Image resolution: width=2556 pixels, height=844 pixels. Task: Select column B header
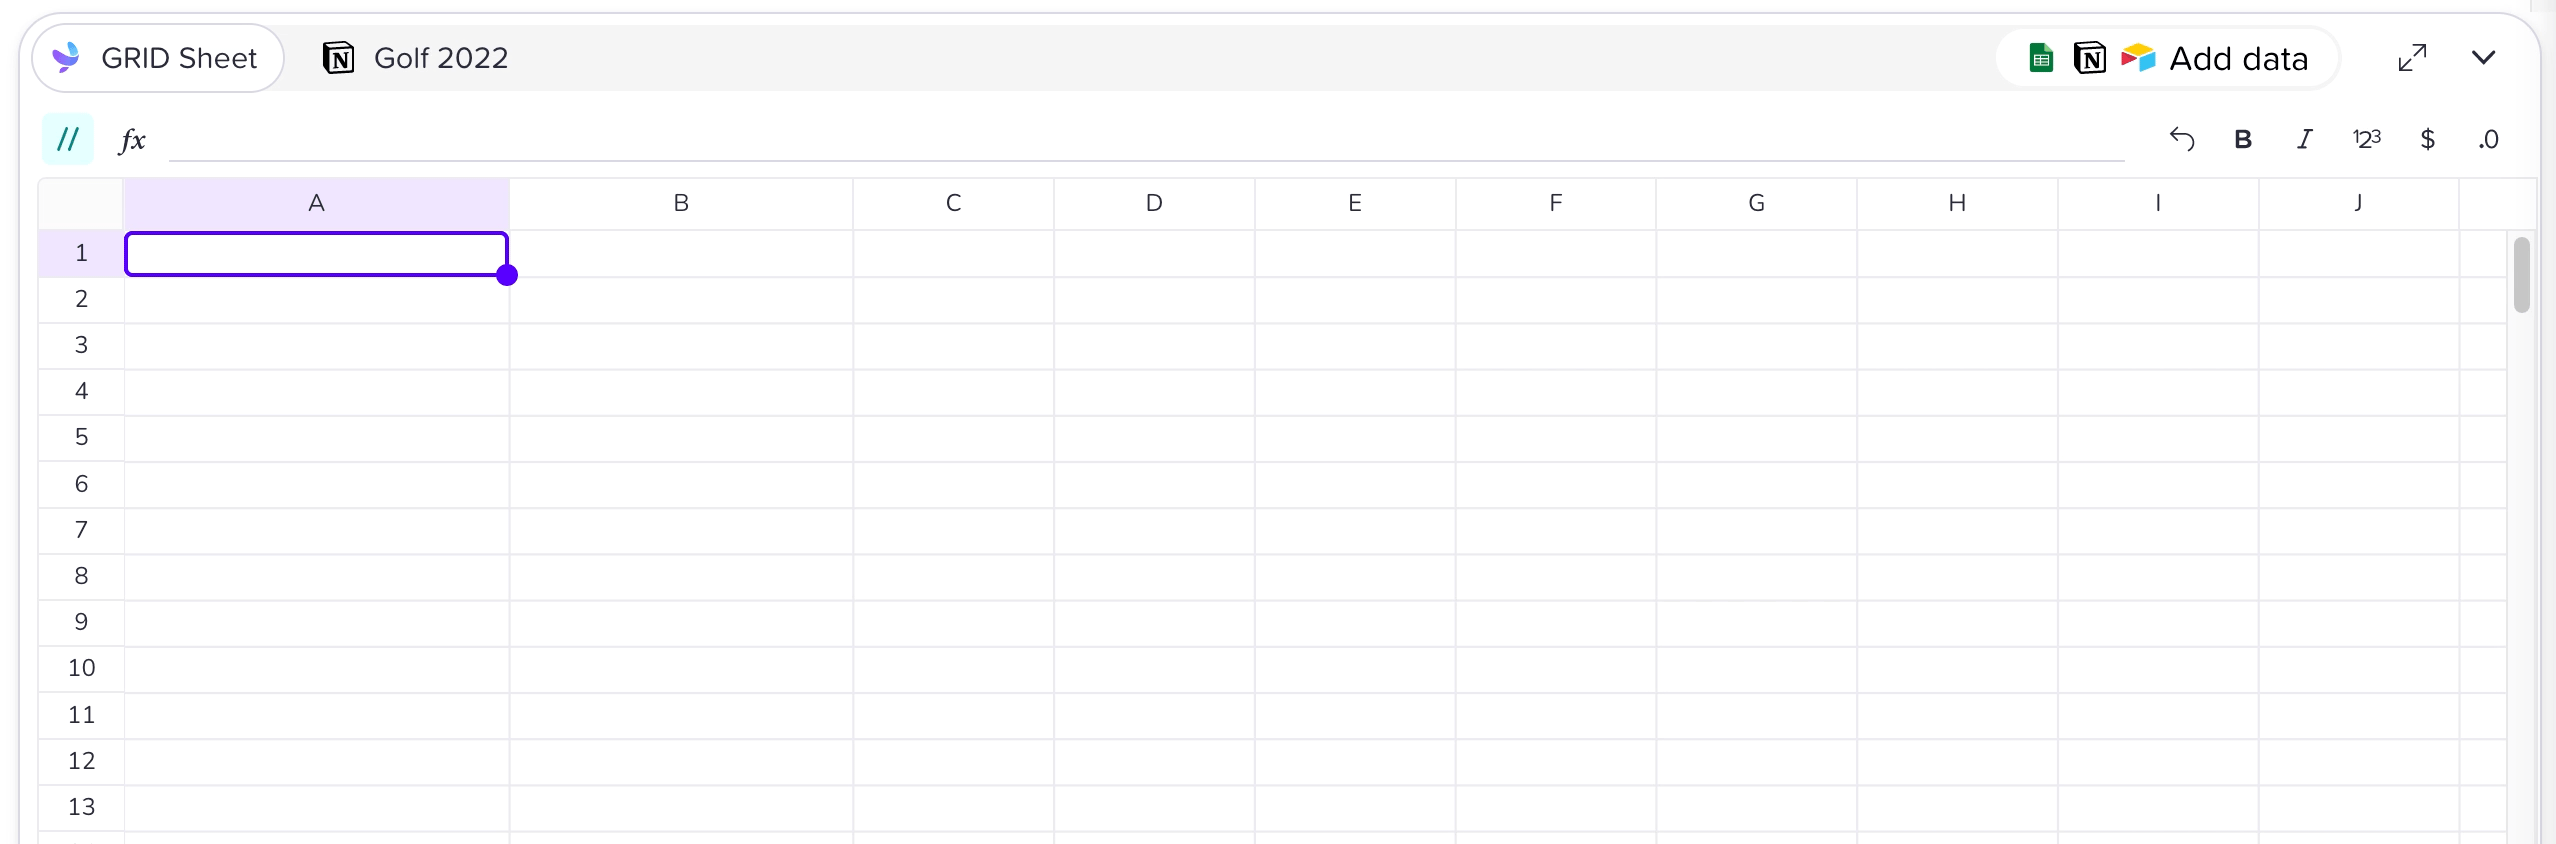pyautogui.click(x=681, y=203)
